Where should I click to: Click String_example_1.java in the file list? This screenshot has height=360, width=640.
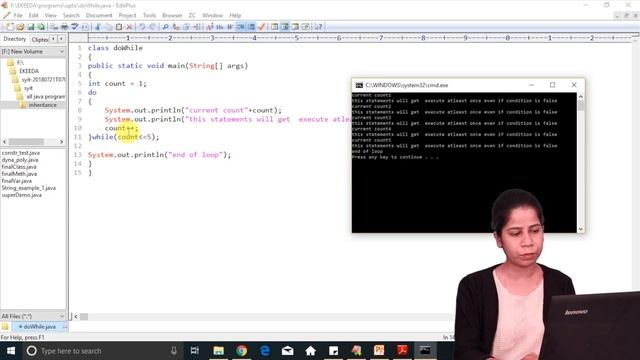click(x=29, y=188)
